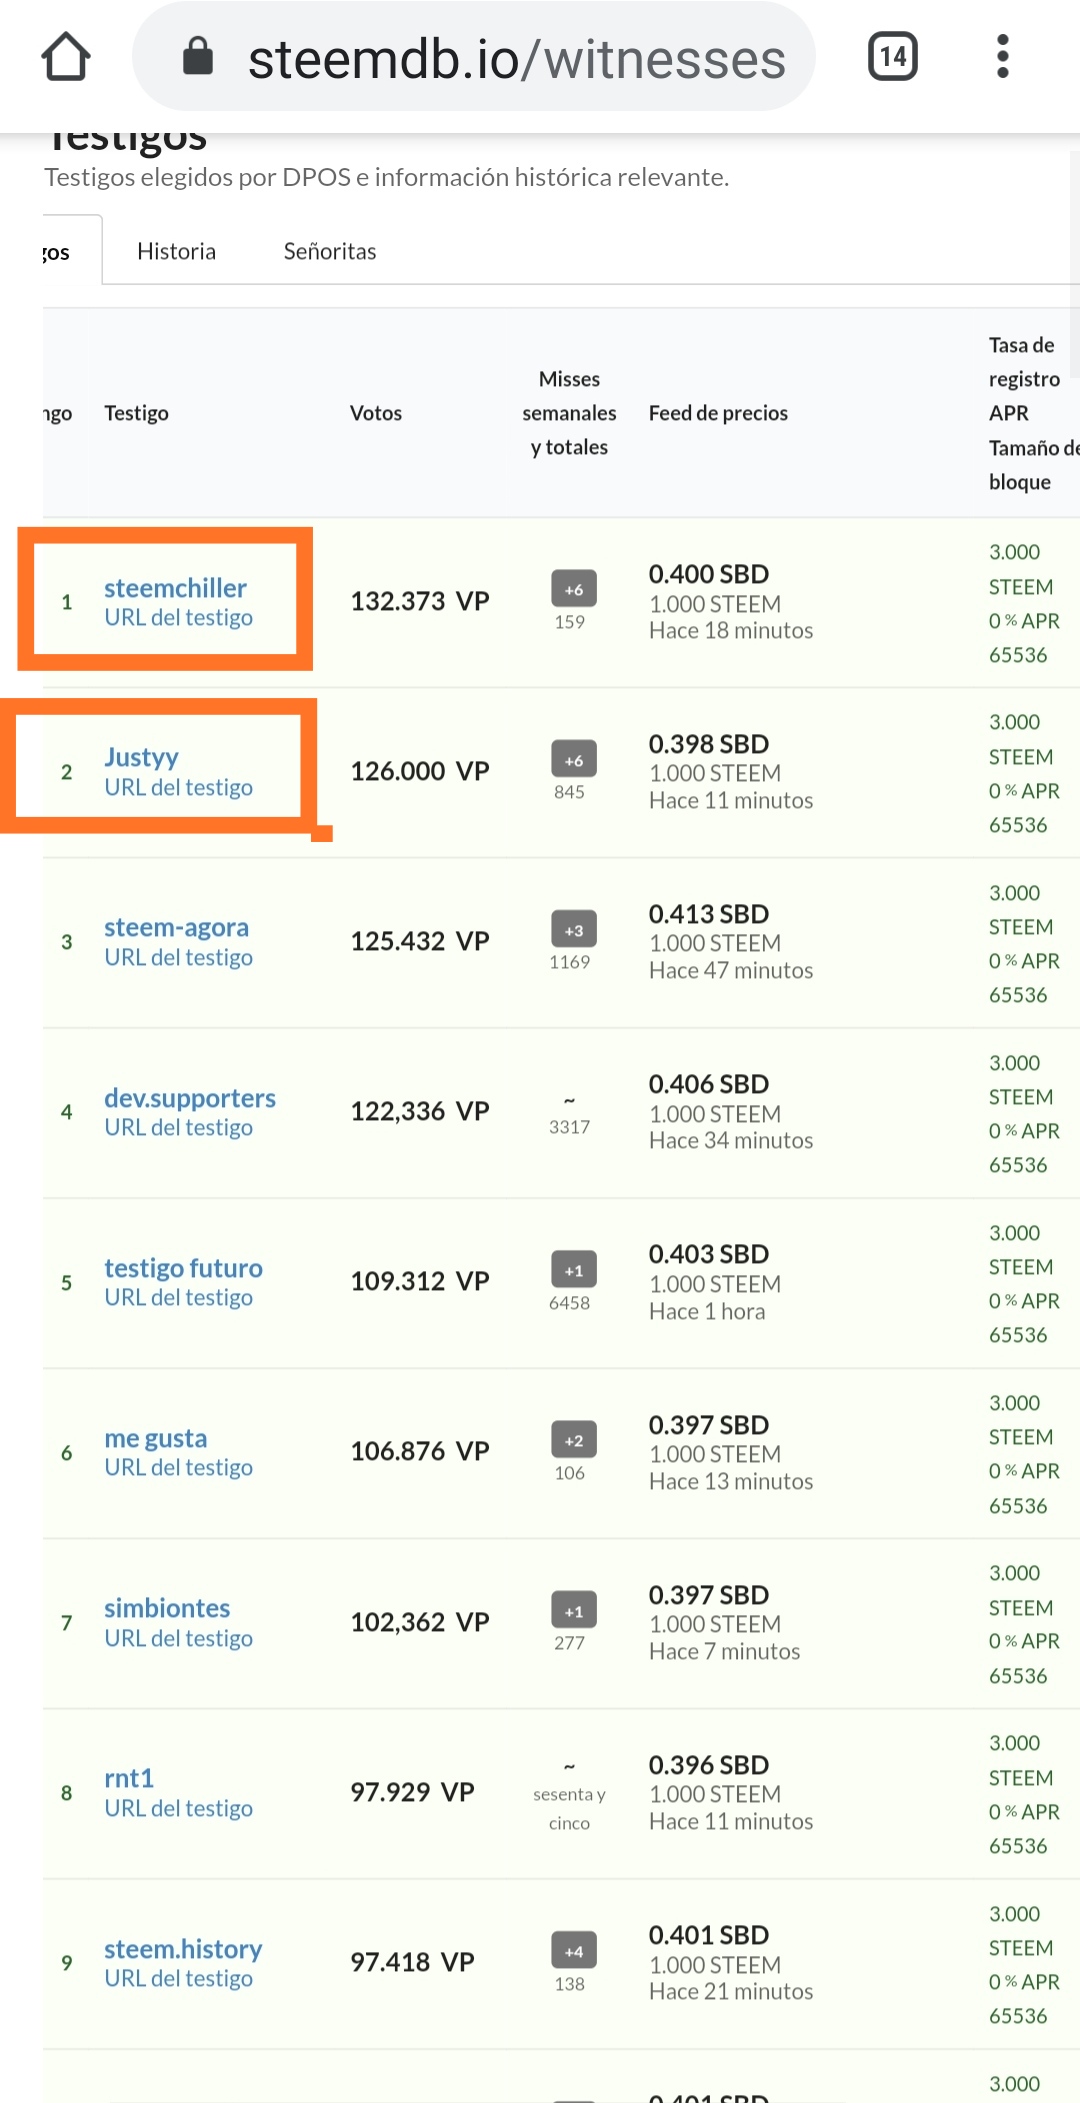Open the Justyy witness link

tap(141, 758)
